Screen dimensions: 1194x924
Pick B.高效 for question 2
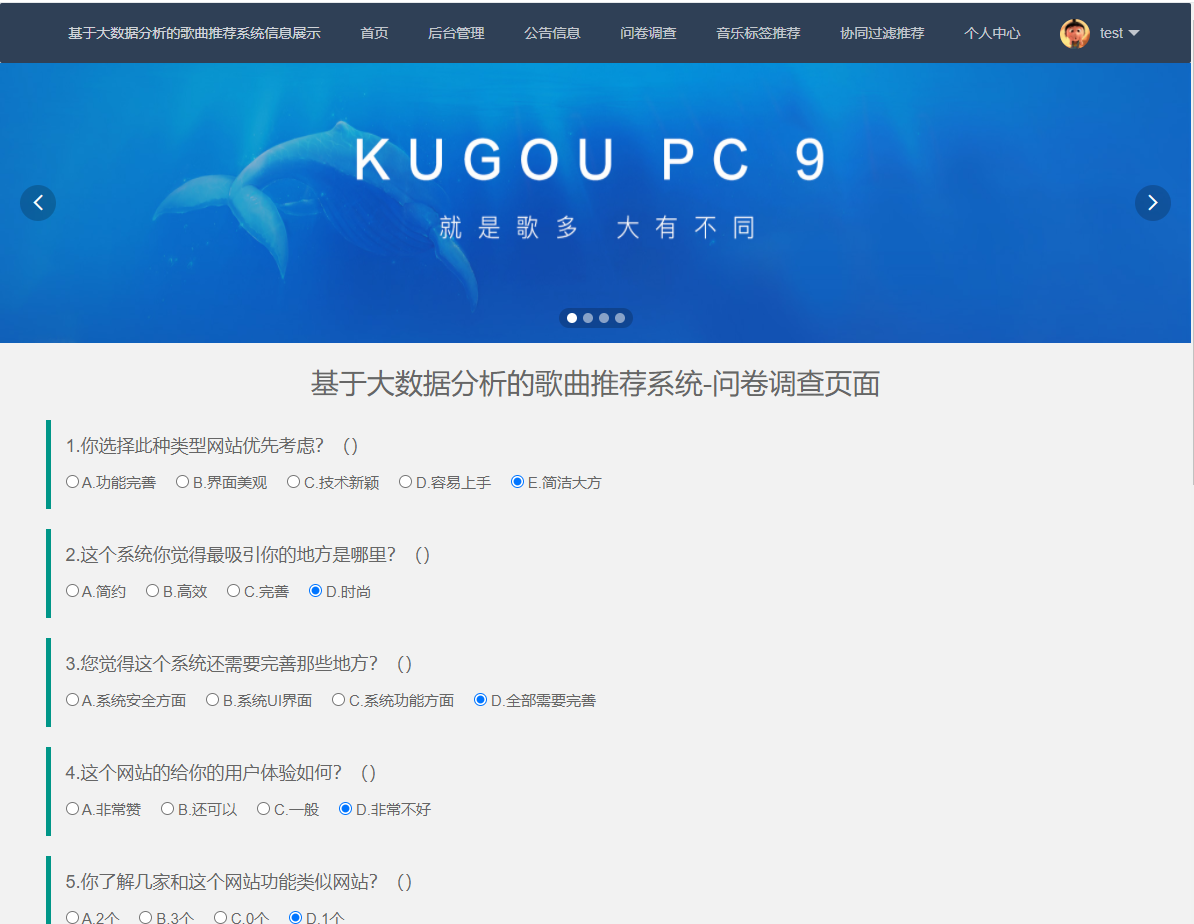point(152,590)
